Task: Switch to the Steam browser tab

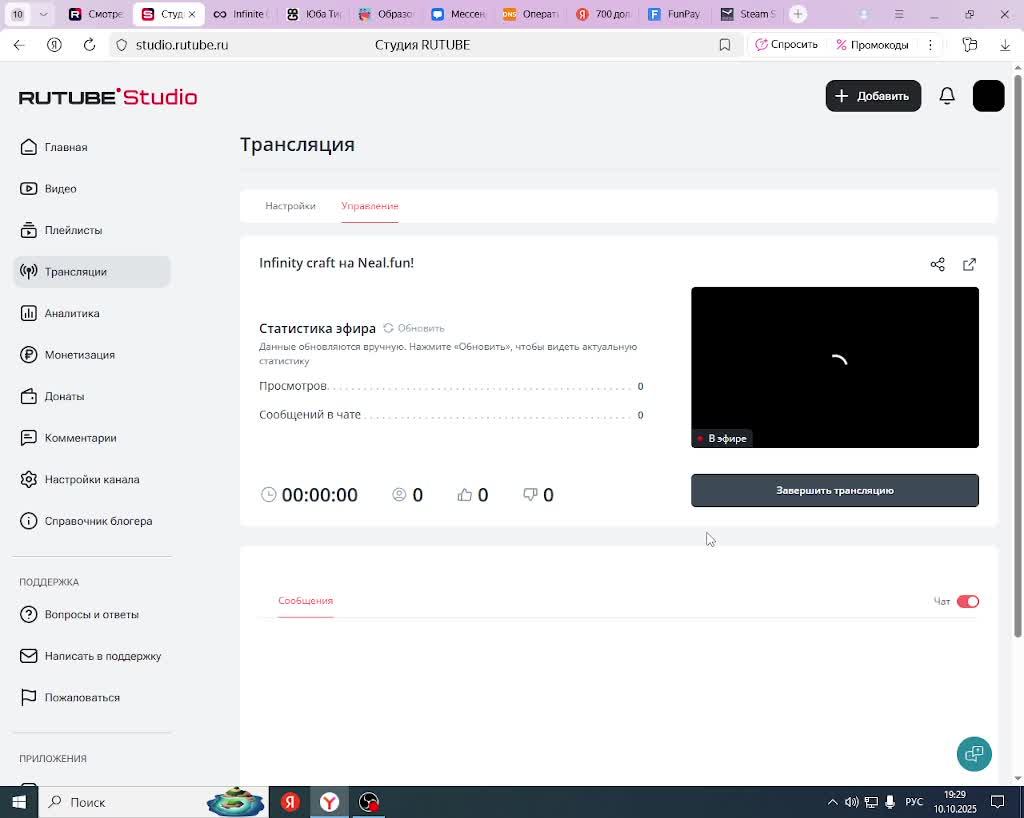Action: [748, 14]
